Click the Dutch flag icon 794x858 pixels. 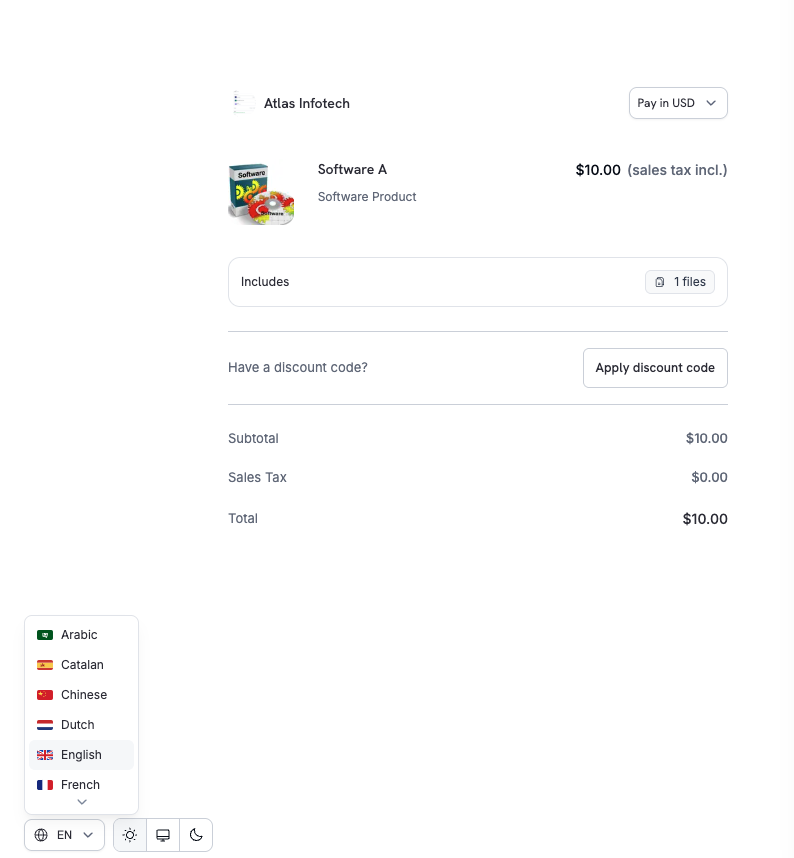[45, 724]
